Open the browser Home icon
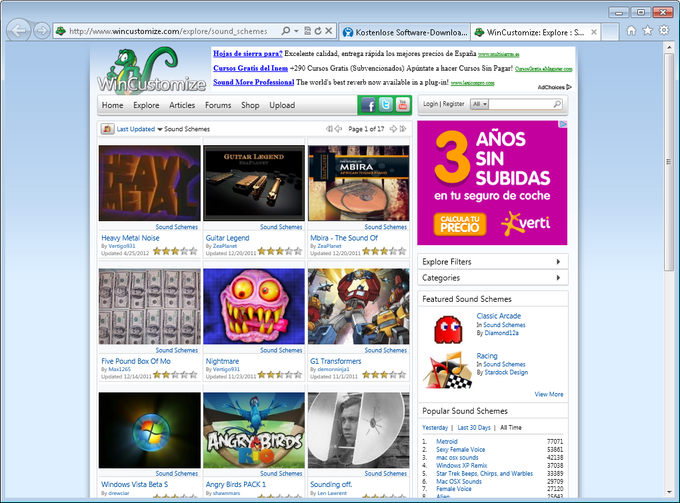 [x=631, y=30]
